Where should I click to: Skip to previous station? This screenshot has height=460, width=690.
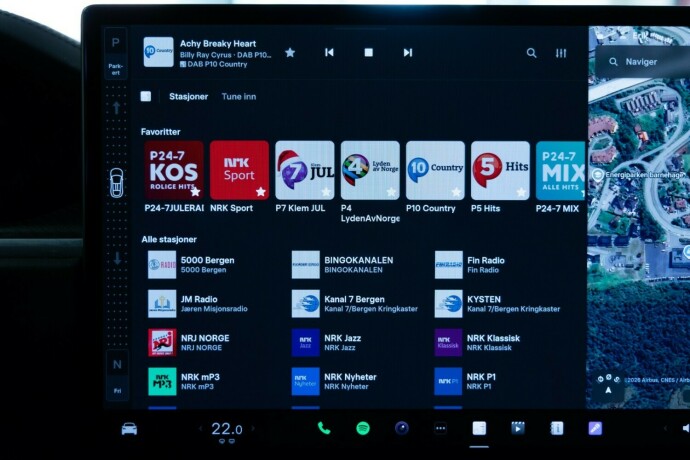329,52
